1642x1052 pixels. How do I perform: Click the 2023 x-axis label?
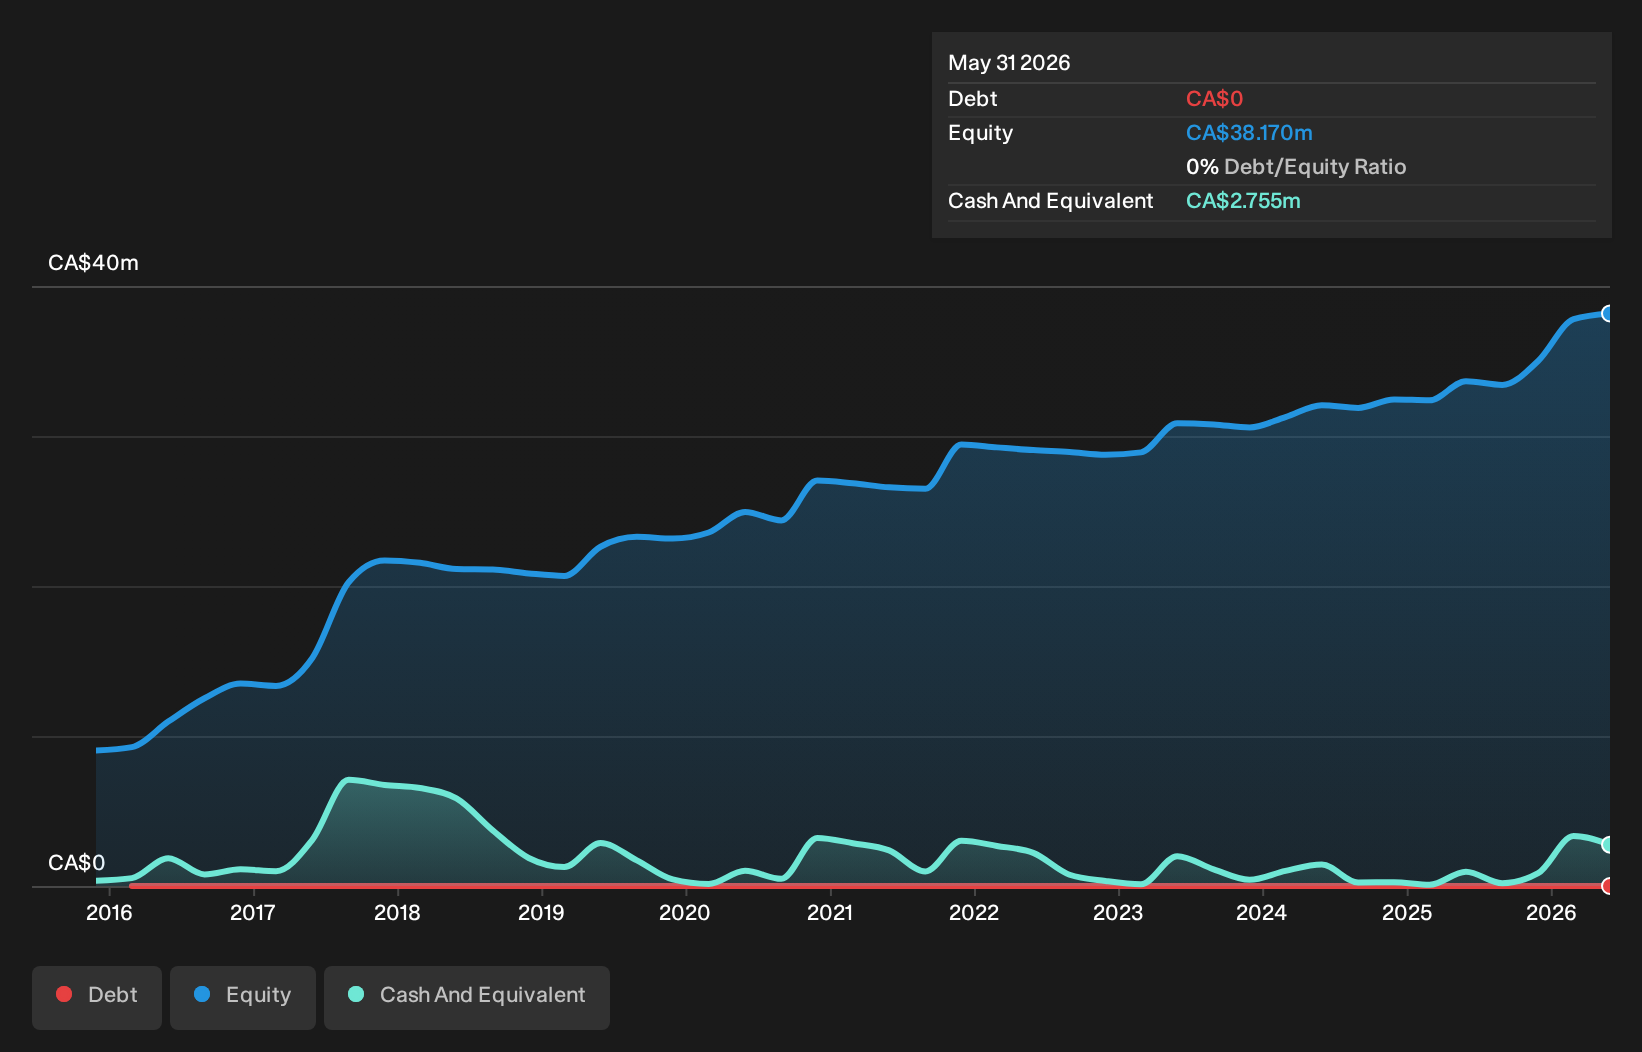pyautogui.click(x=1118, y=913)
